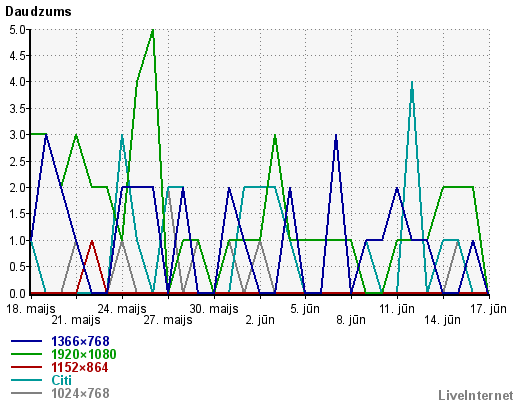Image resolution: width=520 pixels, height=405 pixels.
Task: Click the 4.5 y-axis value
Action: pos(17,56)
